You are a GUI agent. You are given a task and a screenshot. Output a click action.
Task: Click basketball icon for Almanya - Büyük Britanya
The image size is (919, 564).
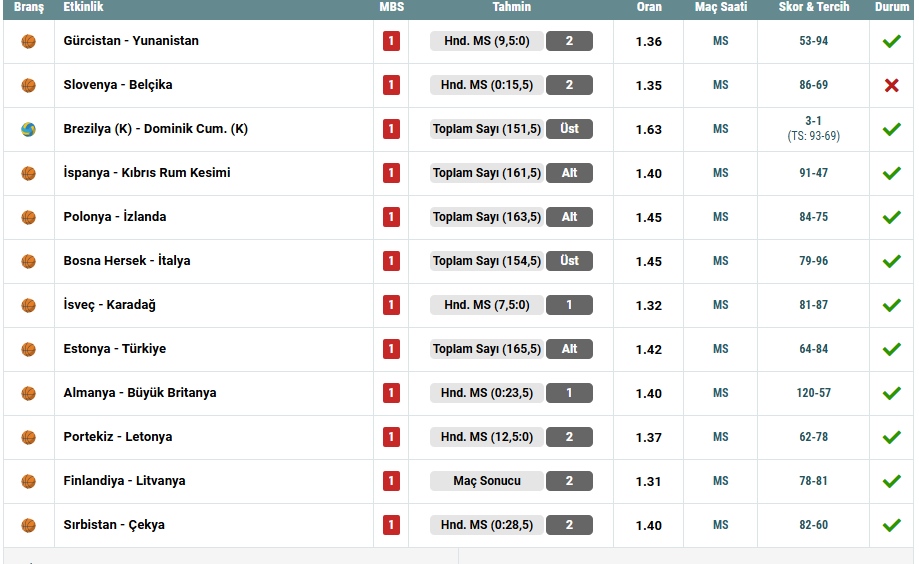tap(28, 393)
